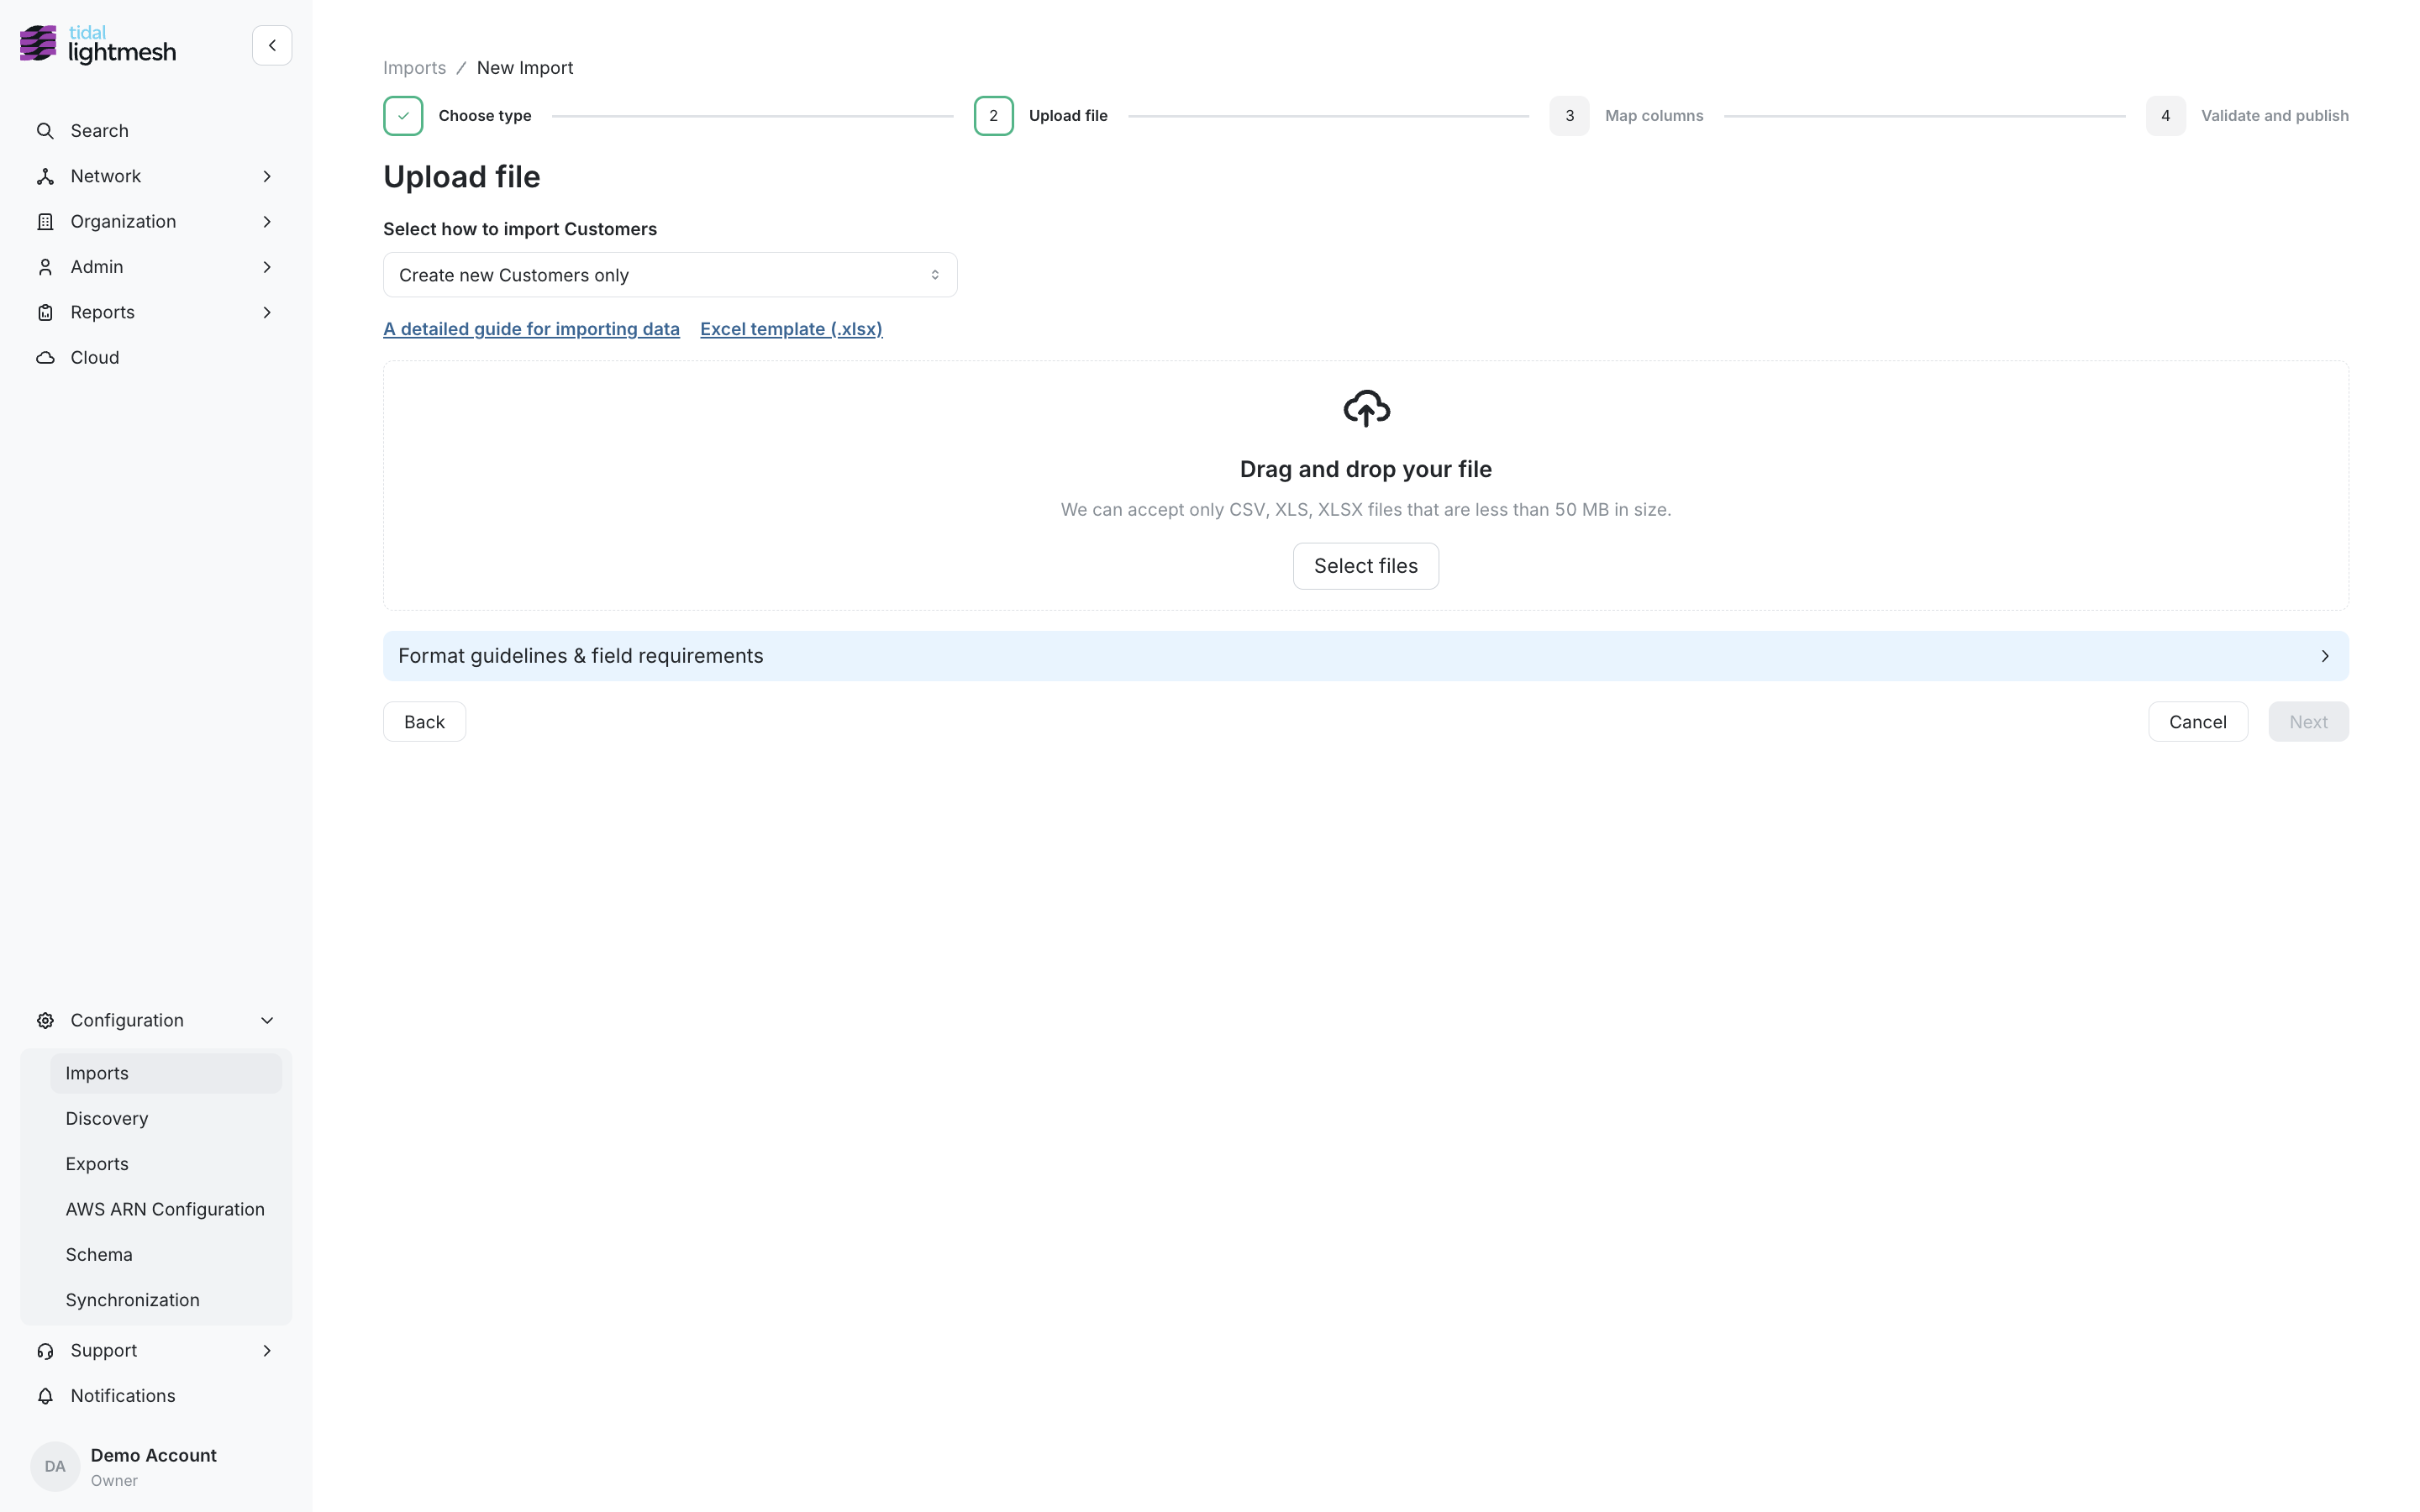Click the Support headset icon
The width and height of the screenshot is (2420, 1512).
(45, 1351)
